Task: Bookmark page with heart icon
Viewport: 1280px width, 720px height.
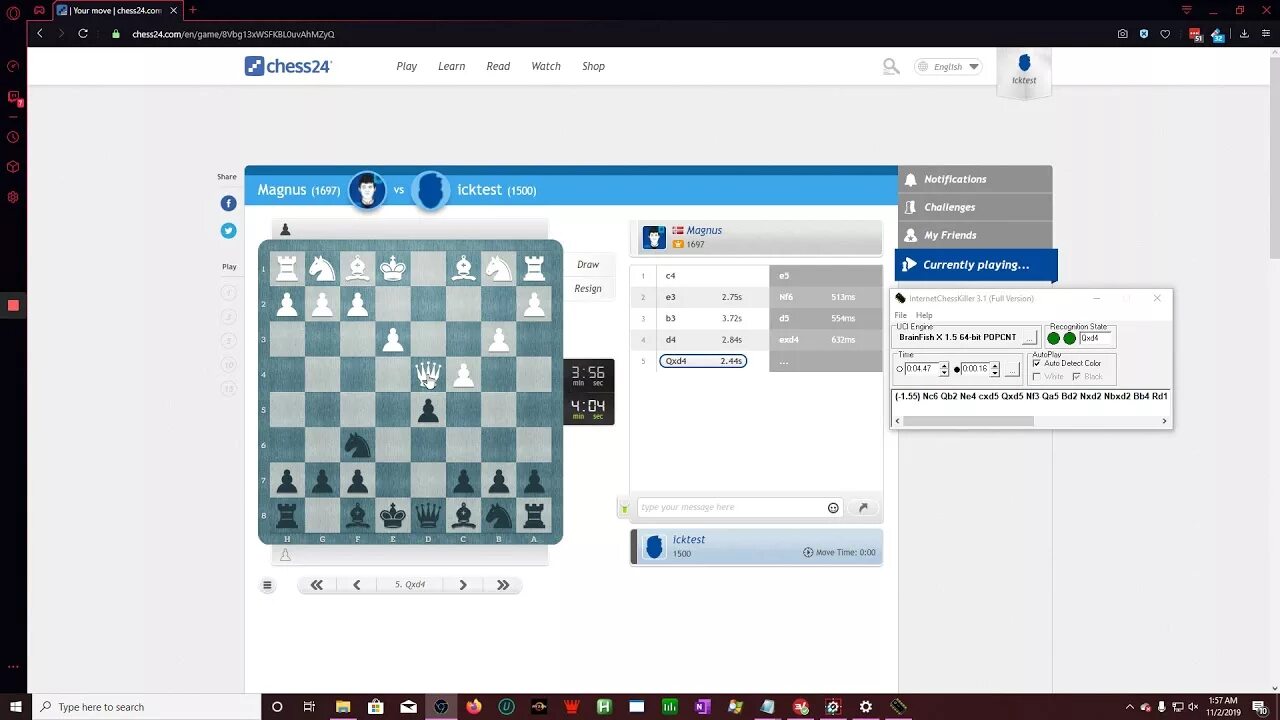Action: click(x=1165, y=34)
